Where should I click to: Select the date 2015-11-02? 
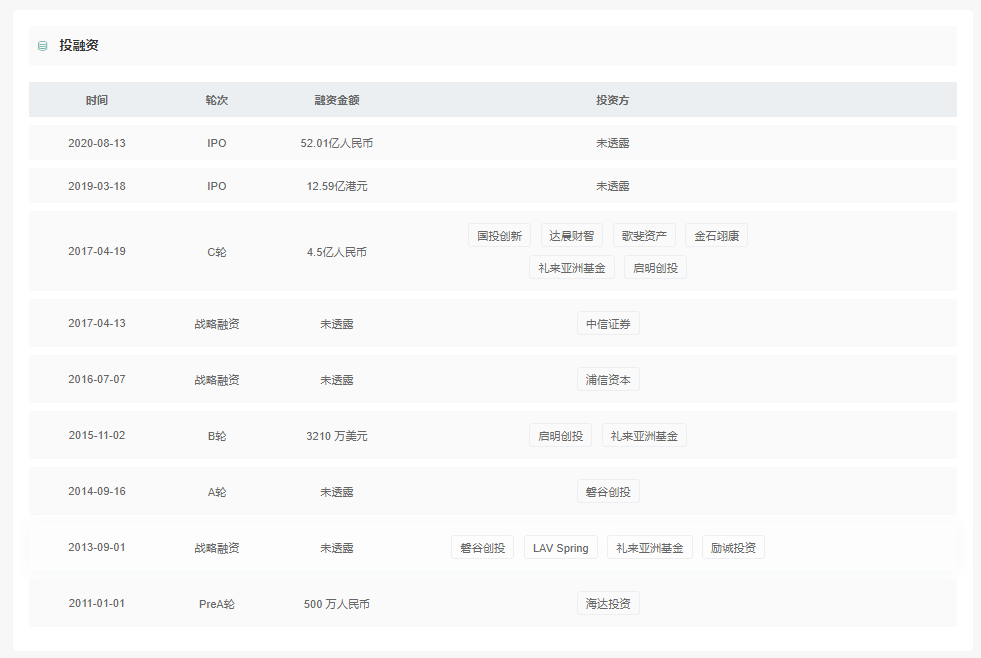97,435
